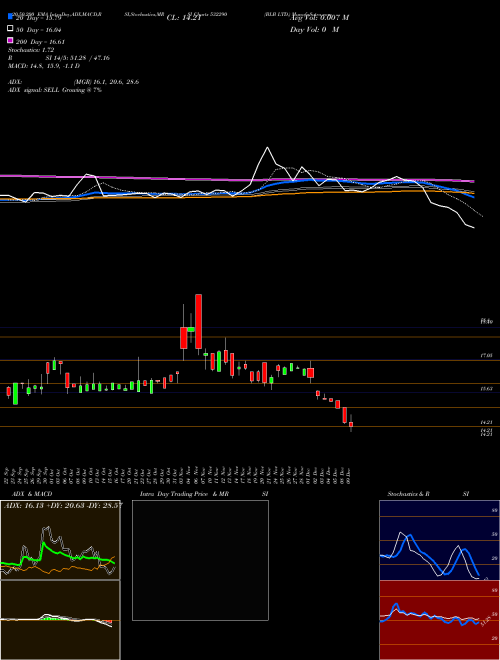The width and height of the screenshot is (500, 660).
Task: Open the red RSI chart panel
Action: [439, 620]
